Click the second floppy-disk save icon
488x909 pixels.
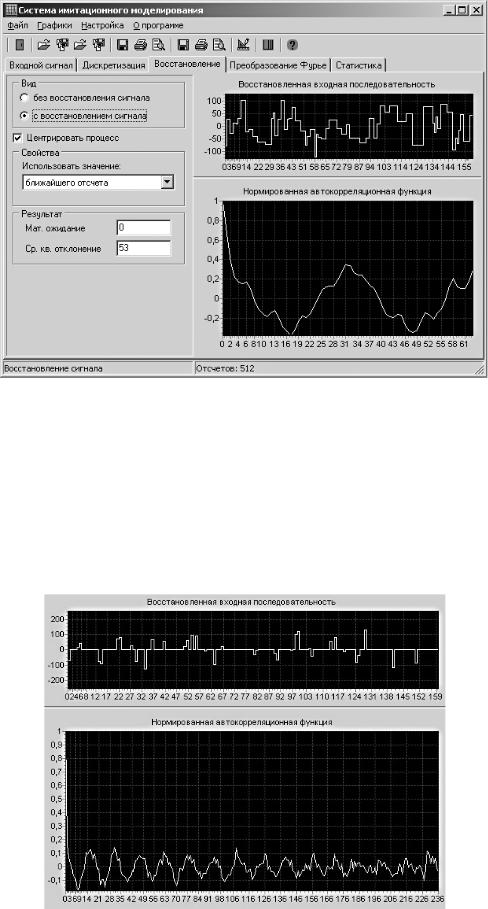[184, 45]
